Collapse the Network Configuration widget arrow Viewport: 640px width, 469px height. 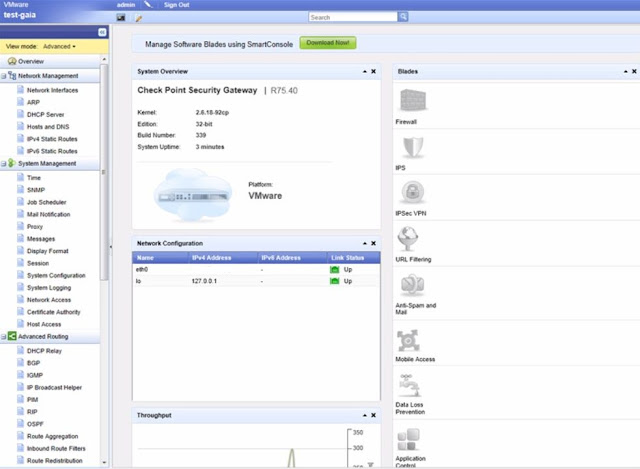tap(364, 243)
